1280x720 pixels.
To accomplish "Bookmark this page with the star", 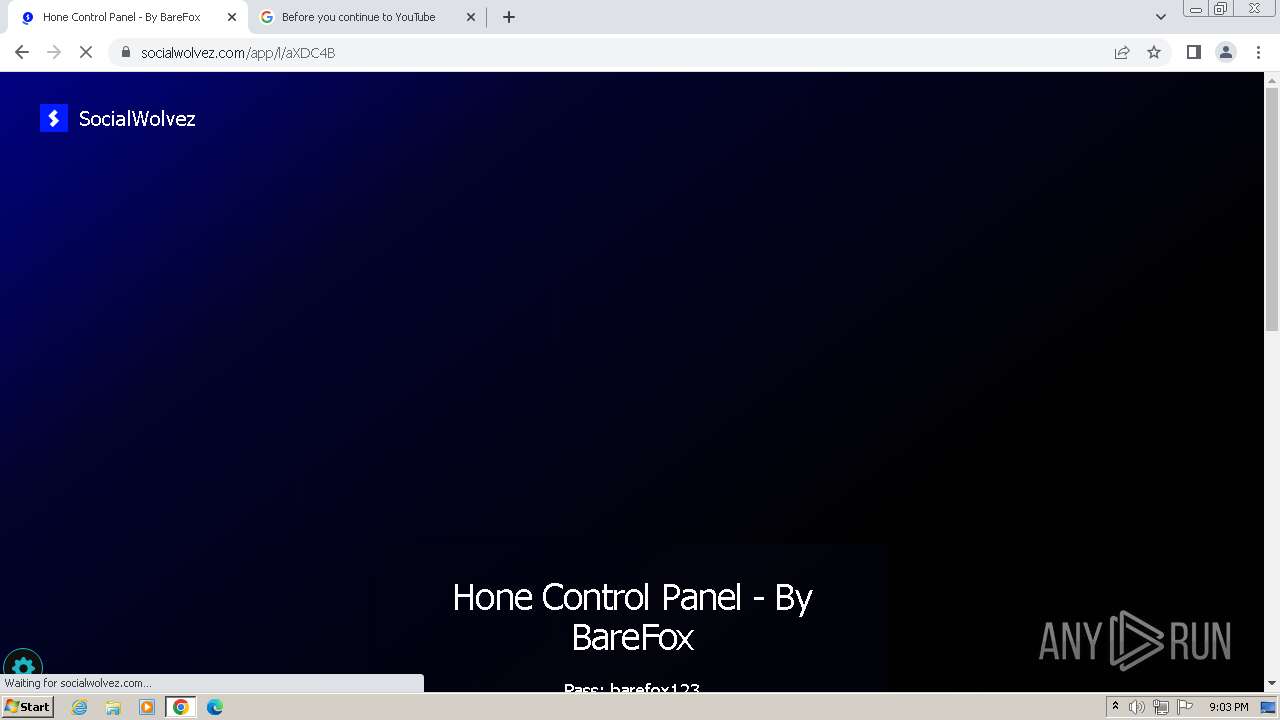I will click(x=1154, y=52).
